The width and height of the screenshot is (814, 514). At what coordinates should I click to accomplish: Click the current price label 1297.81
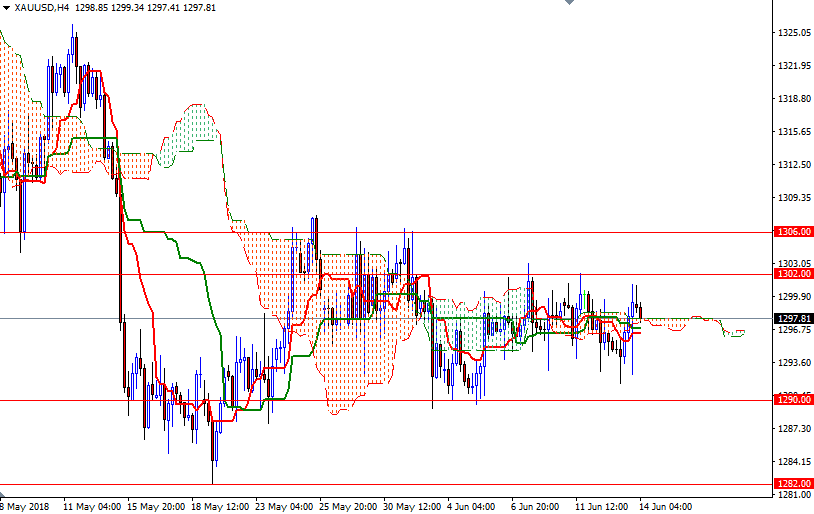[x=793, y=318]
